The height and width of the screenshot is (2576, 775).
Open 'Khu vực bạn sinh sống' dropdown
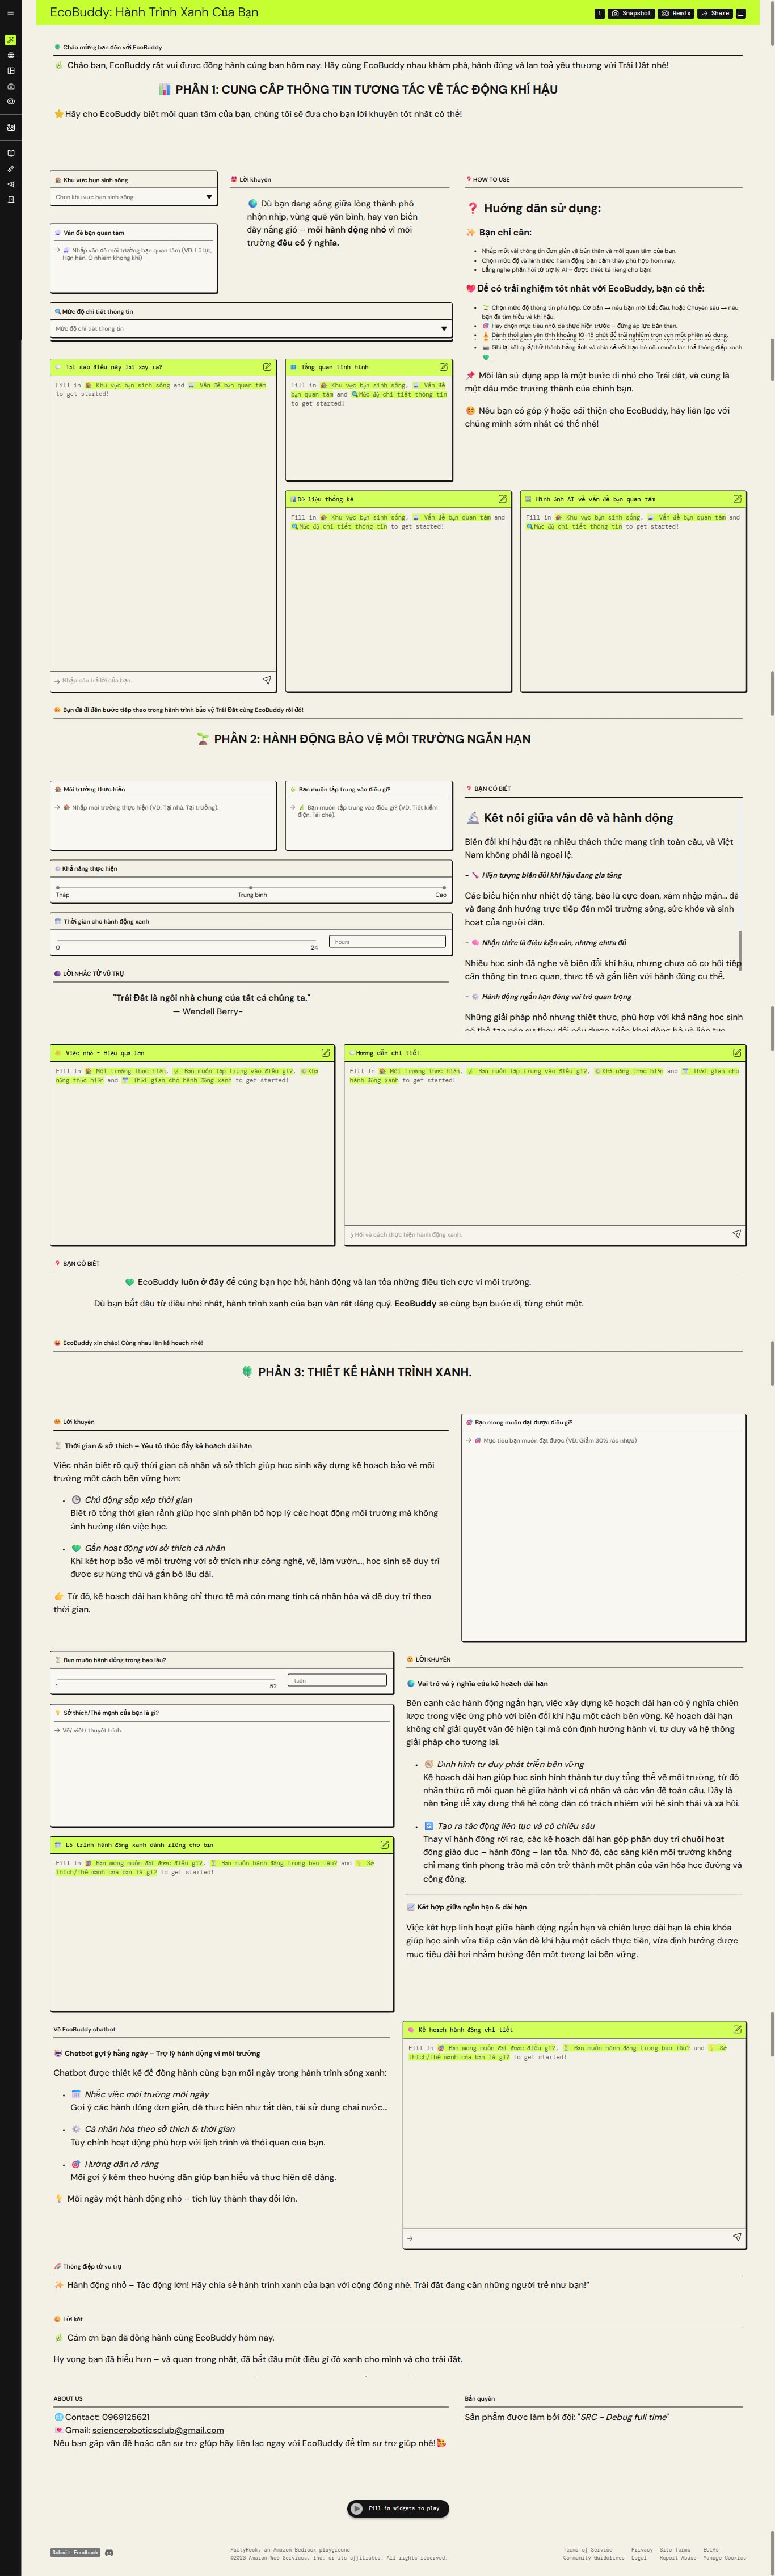[134, 197]
